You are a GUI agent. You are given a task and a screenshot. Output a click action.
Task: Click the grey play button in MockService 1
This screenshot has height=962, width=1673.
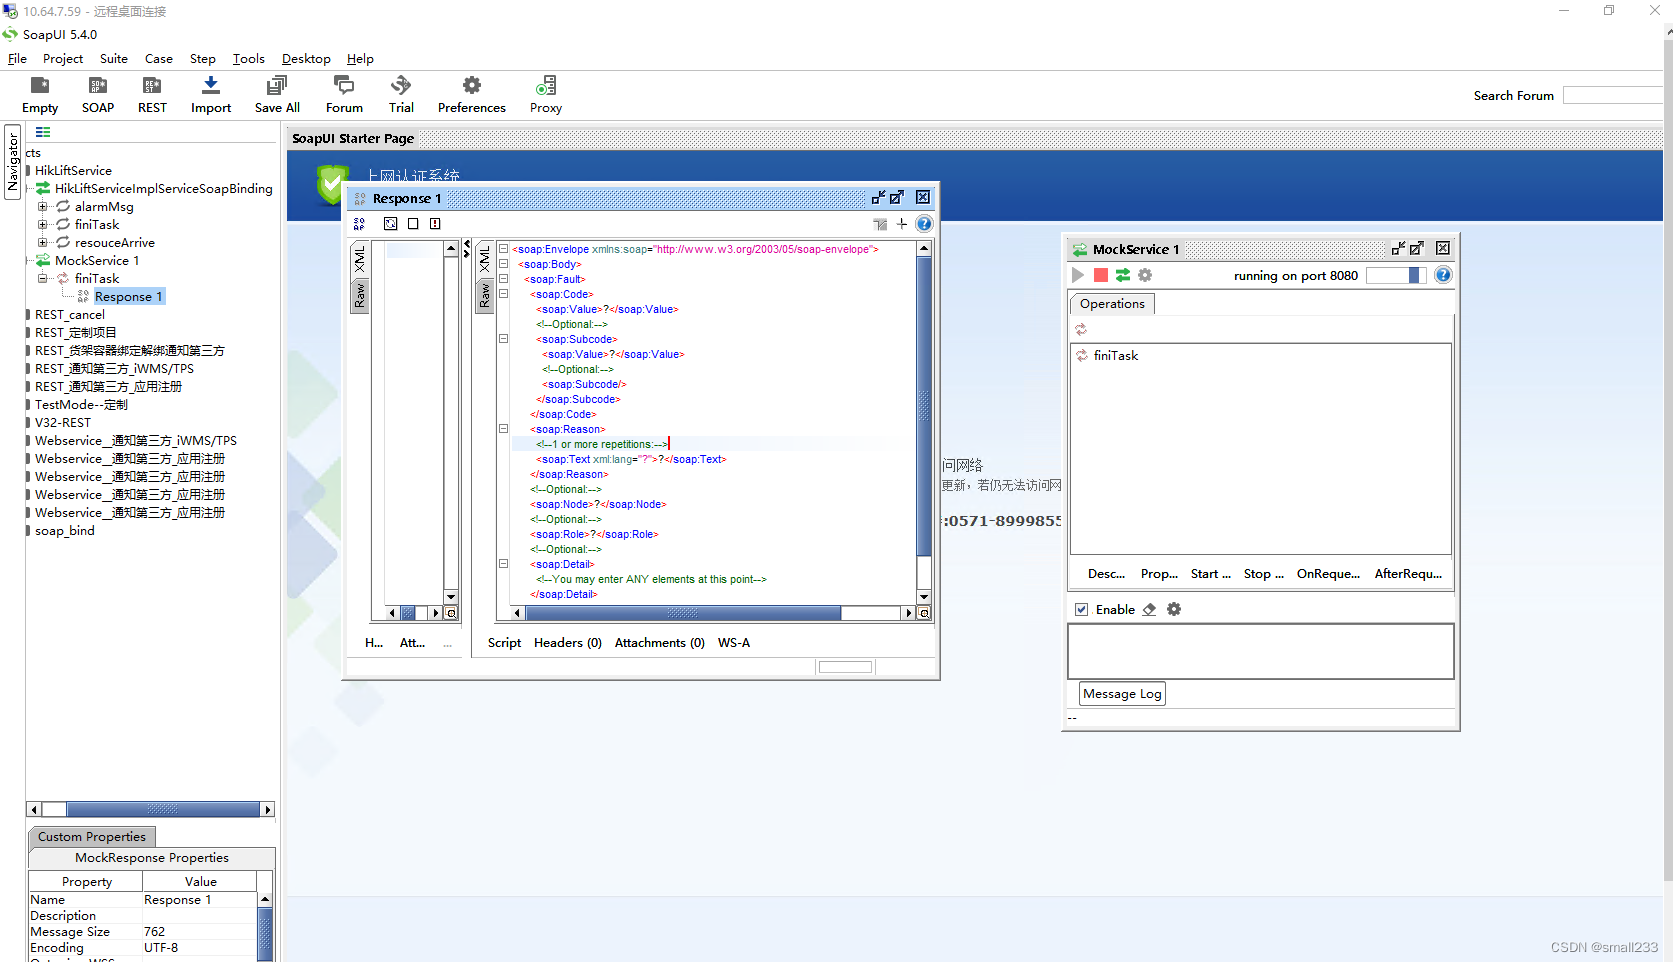pos(1078,275)
